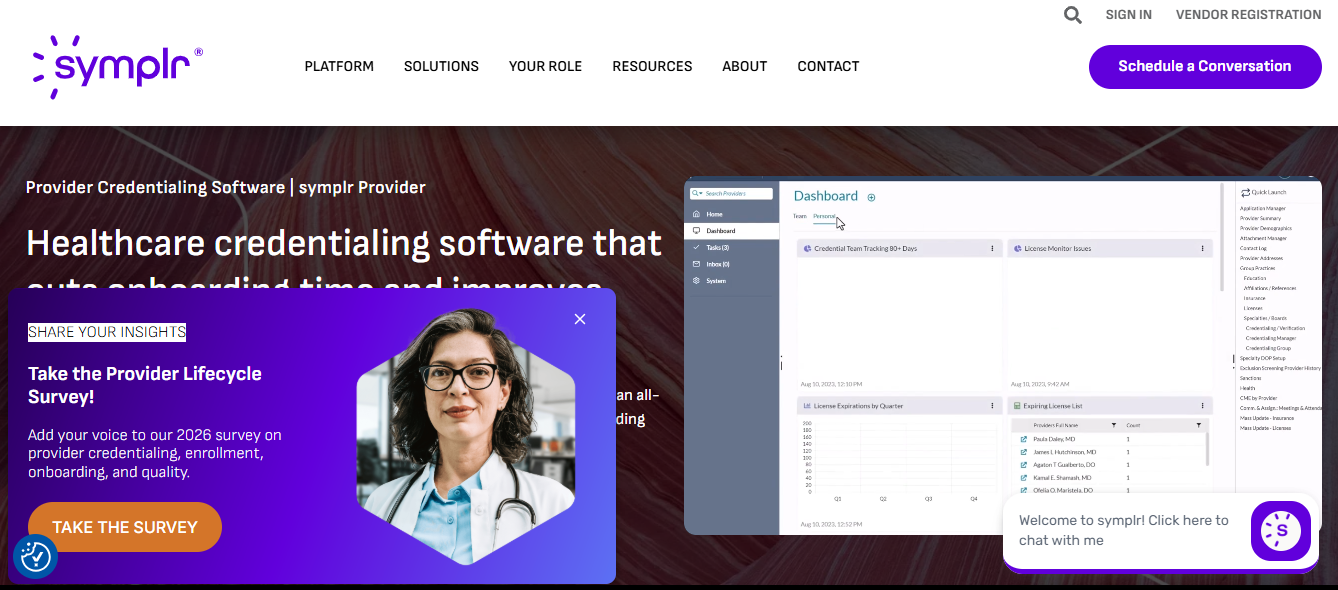Viewport: 1338px width, 590px height.
Task: Open Exclusion Screening Provider History entry
Action: coord(1280,368)
